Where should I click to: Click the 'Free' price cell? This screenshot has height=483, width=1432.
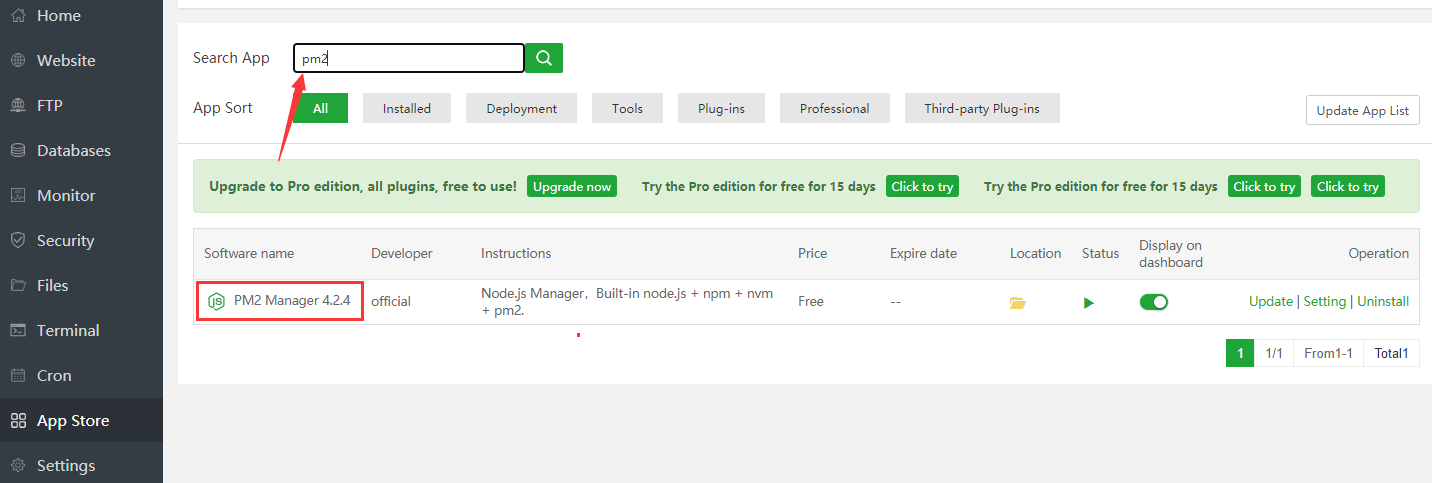pyautogui.click(x=811, y=301)
